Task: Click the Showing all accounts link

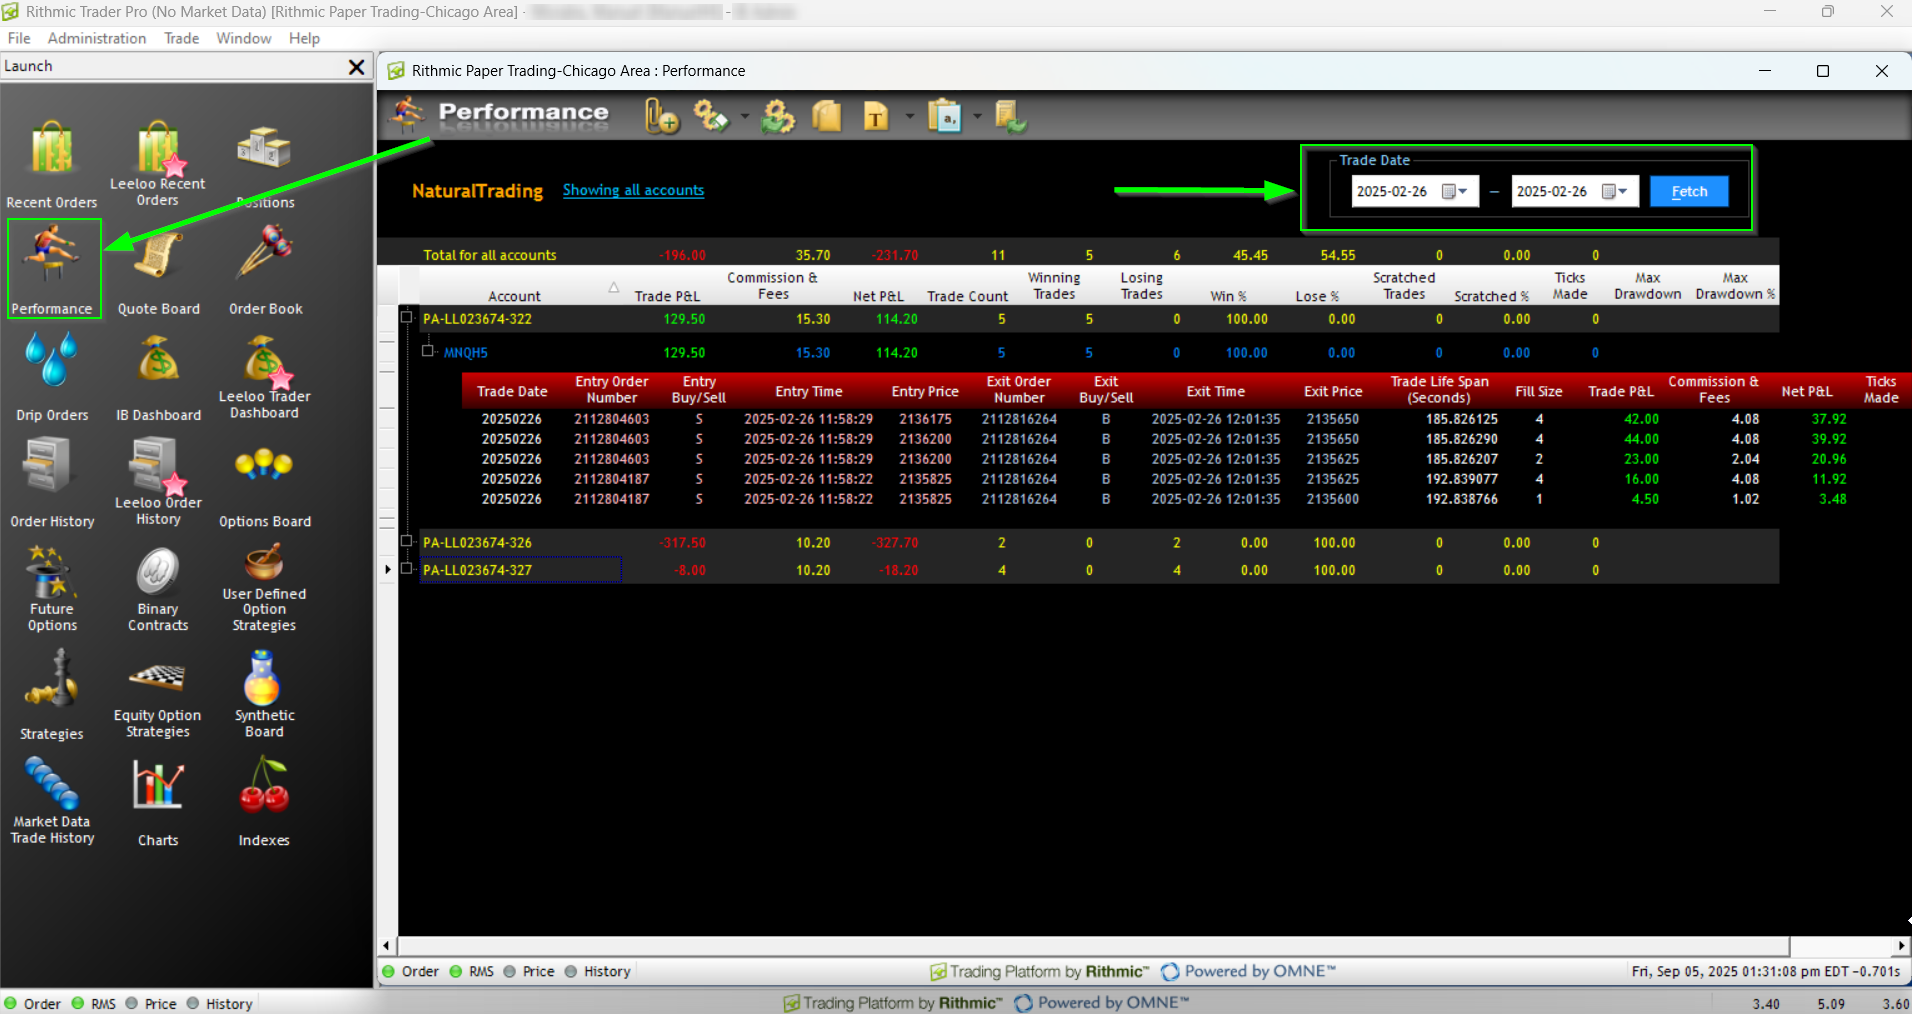Action: coord(633,190)
